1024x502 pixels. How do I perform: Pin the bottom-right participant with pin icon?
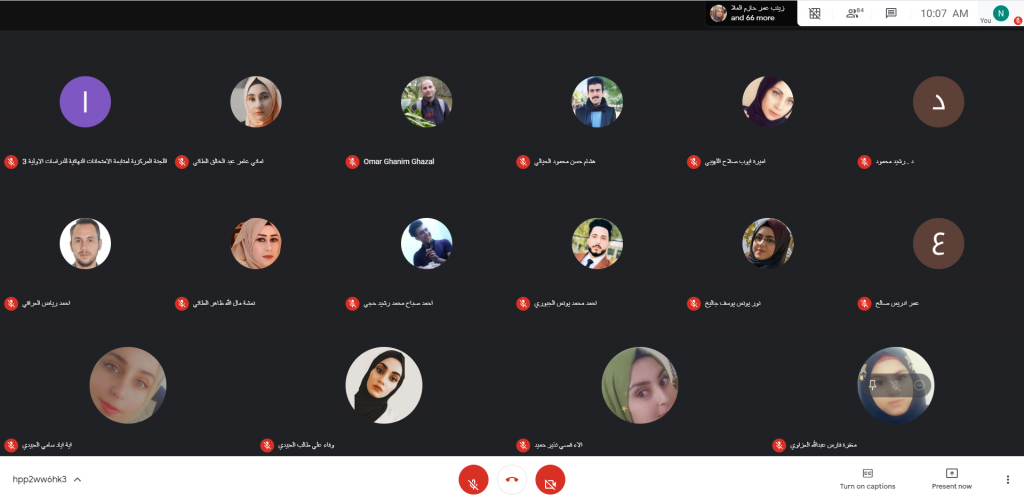click(872, 386)
